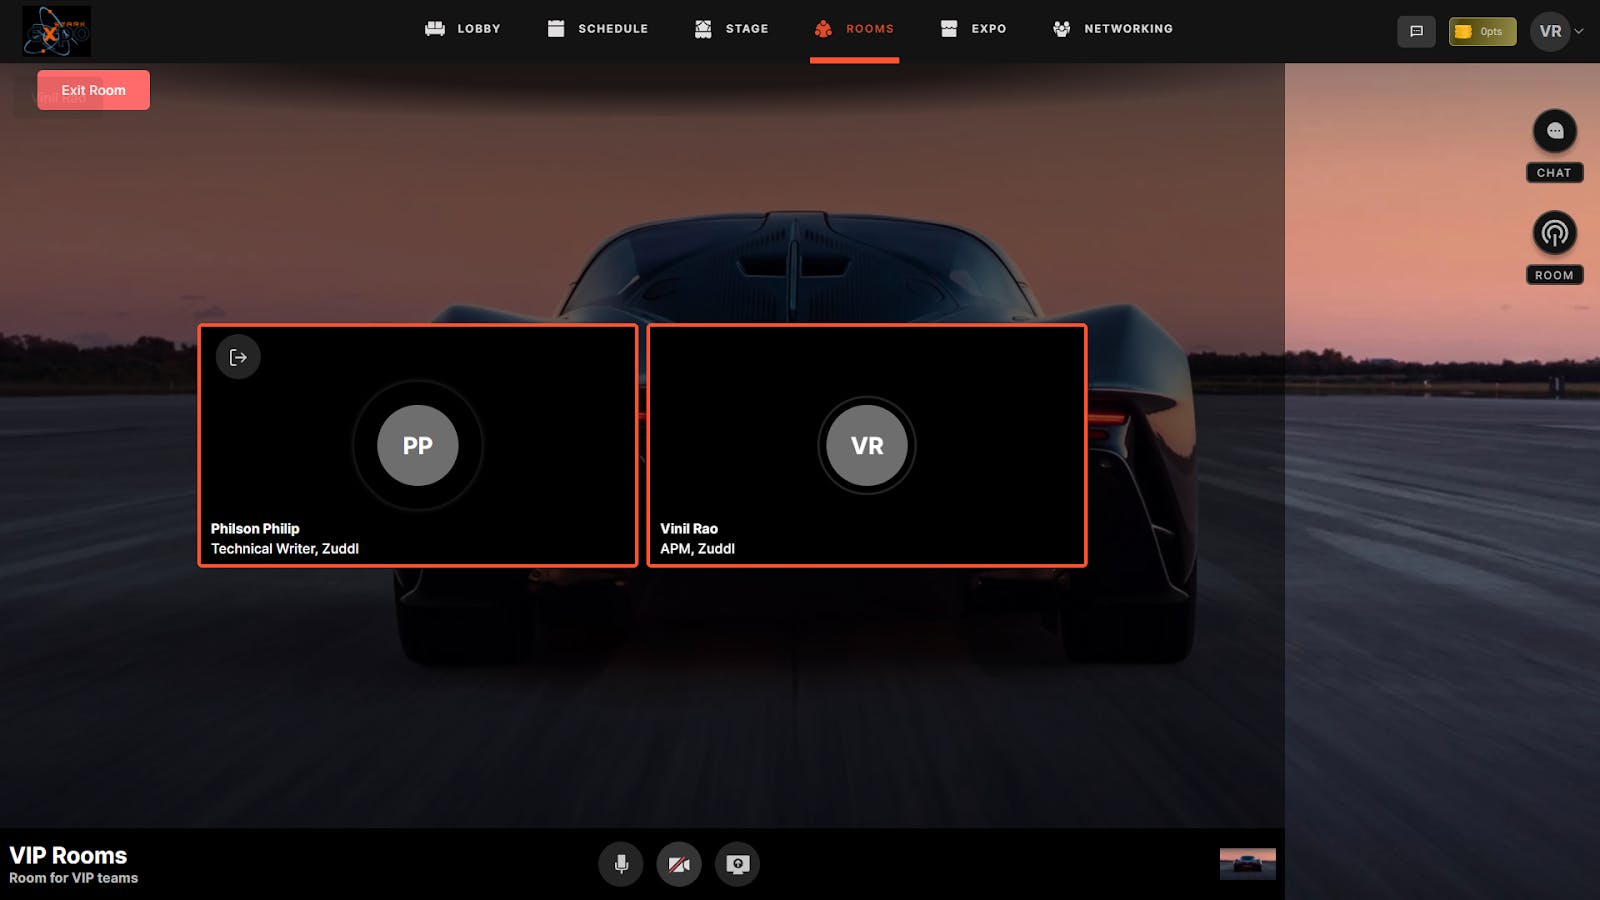The height and width of the screenshot is (900, 1600).
Task: Open the VR user account menu
Action: pos(1550,31)
